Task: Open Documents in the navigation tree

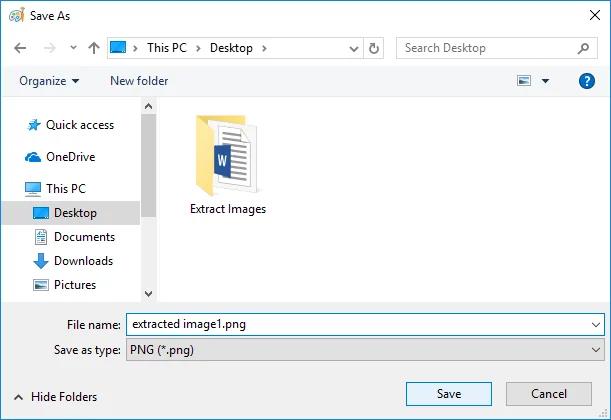Action: tap(84, 237)
